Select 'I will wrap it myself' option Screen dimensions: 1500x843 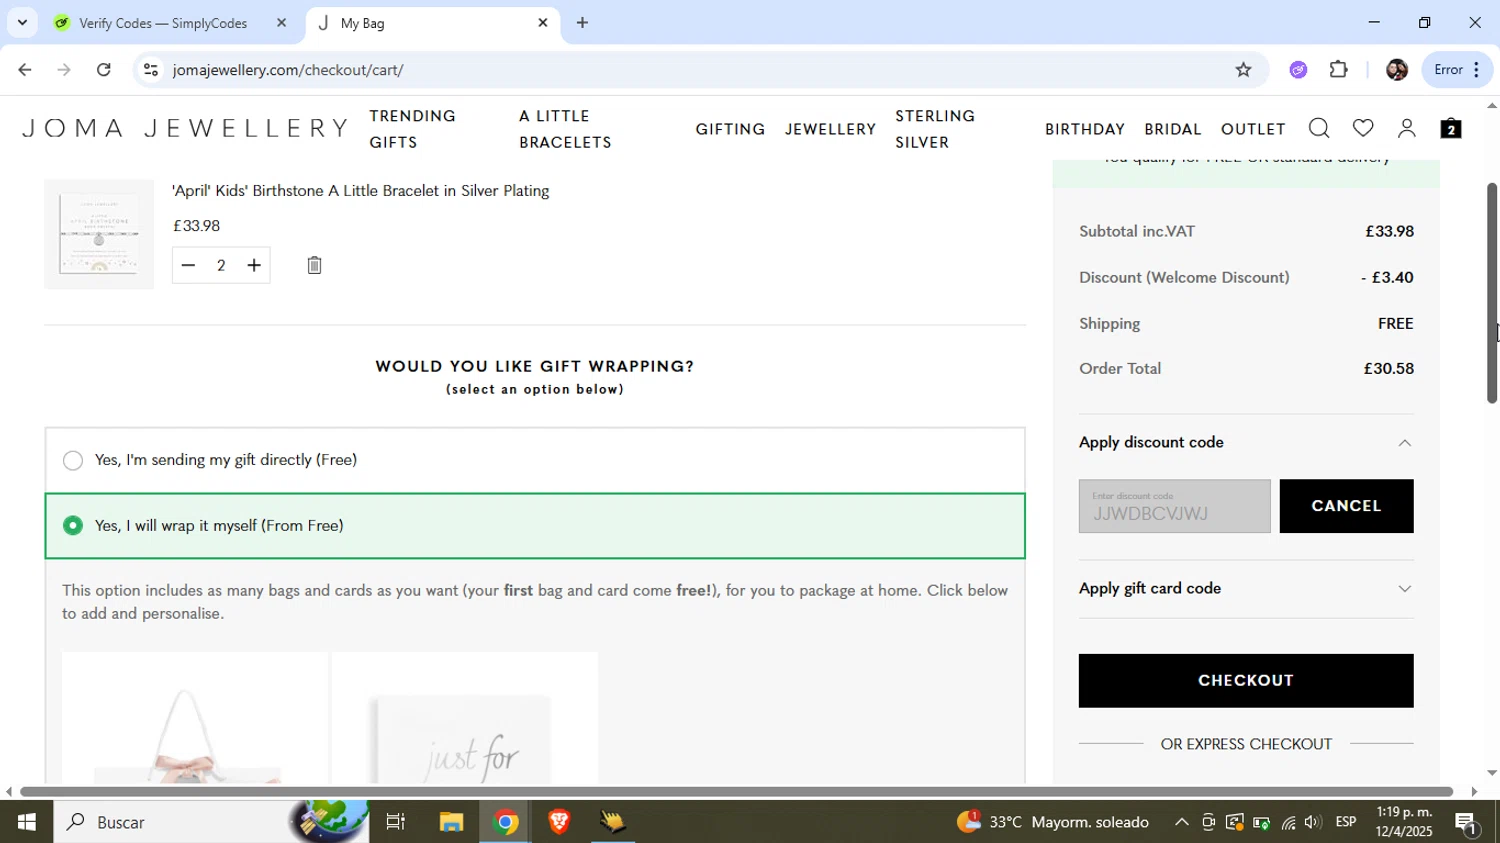[x=73, y=525]
